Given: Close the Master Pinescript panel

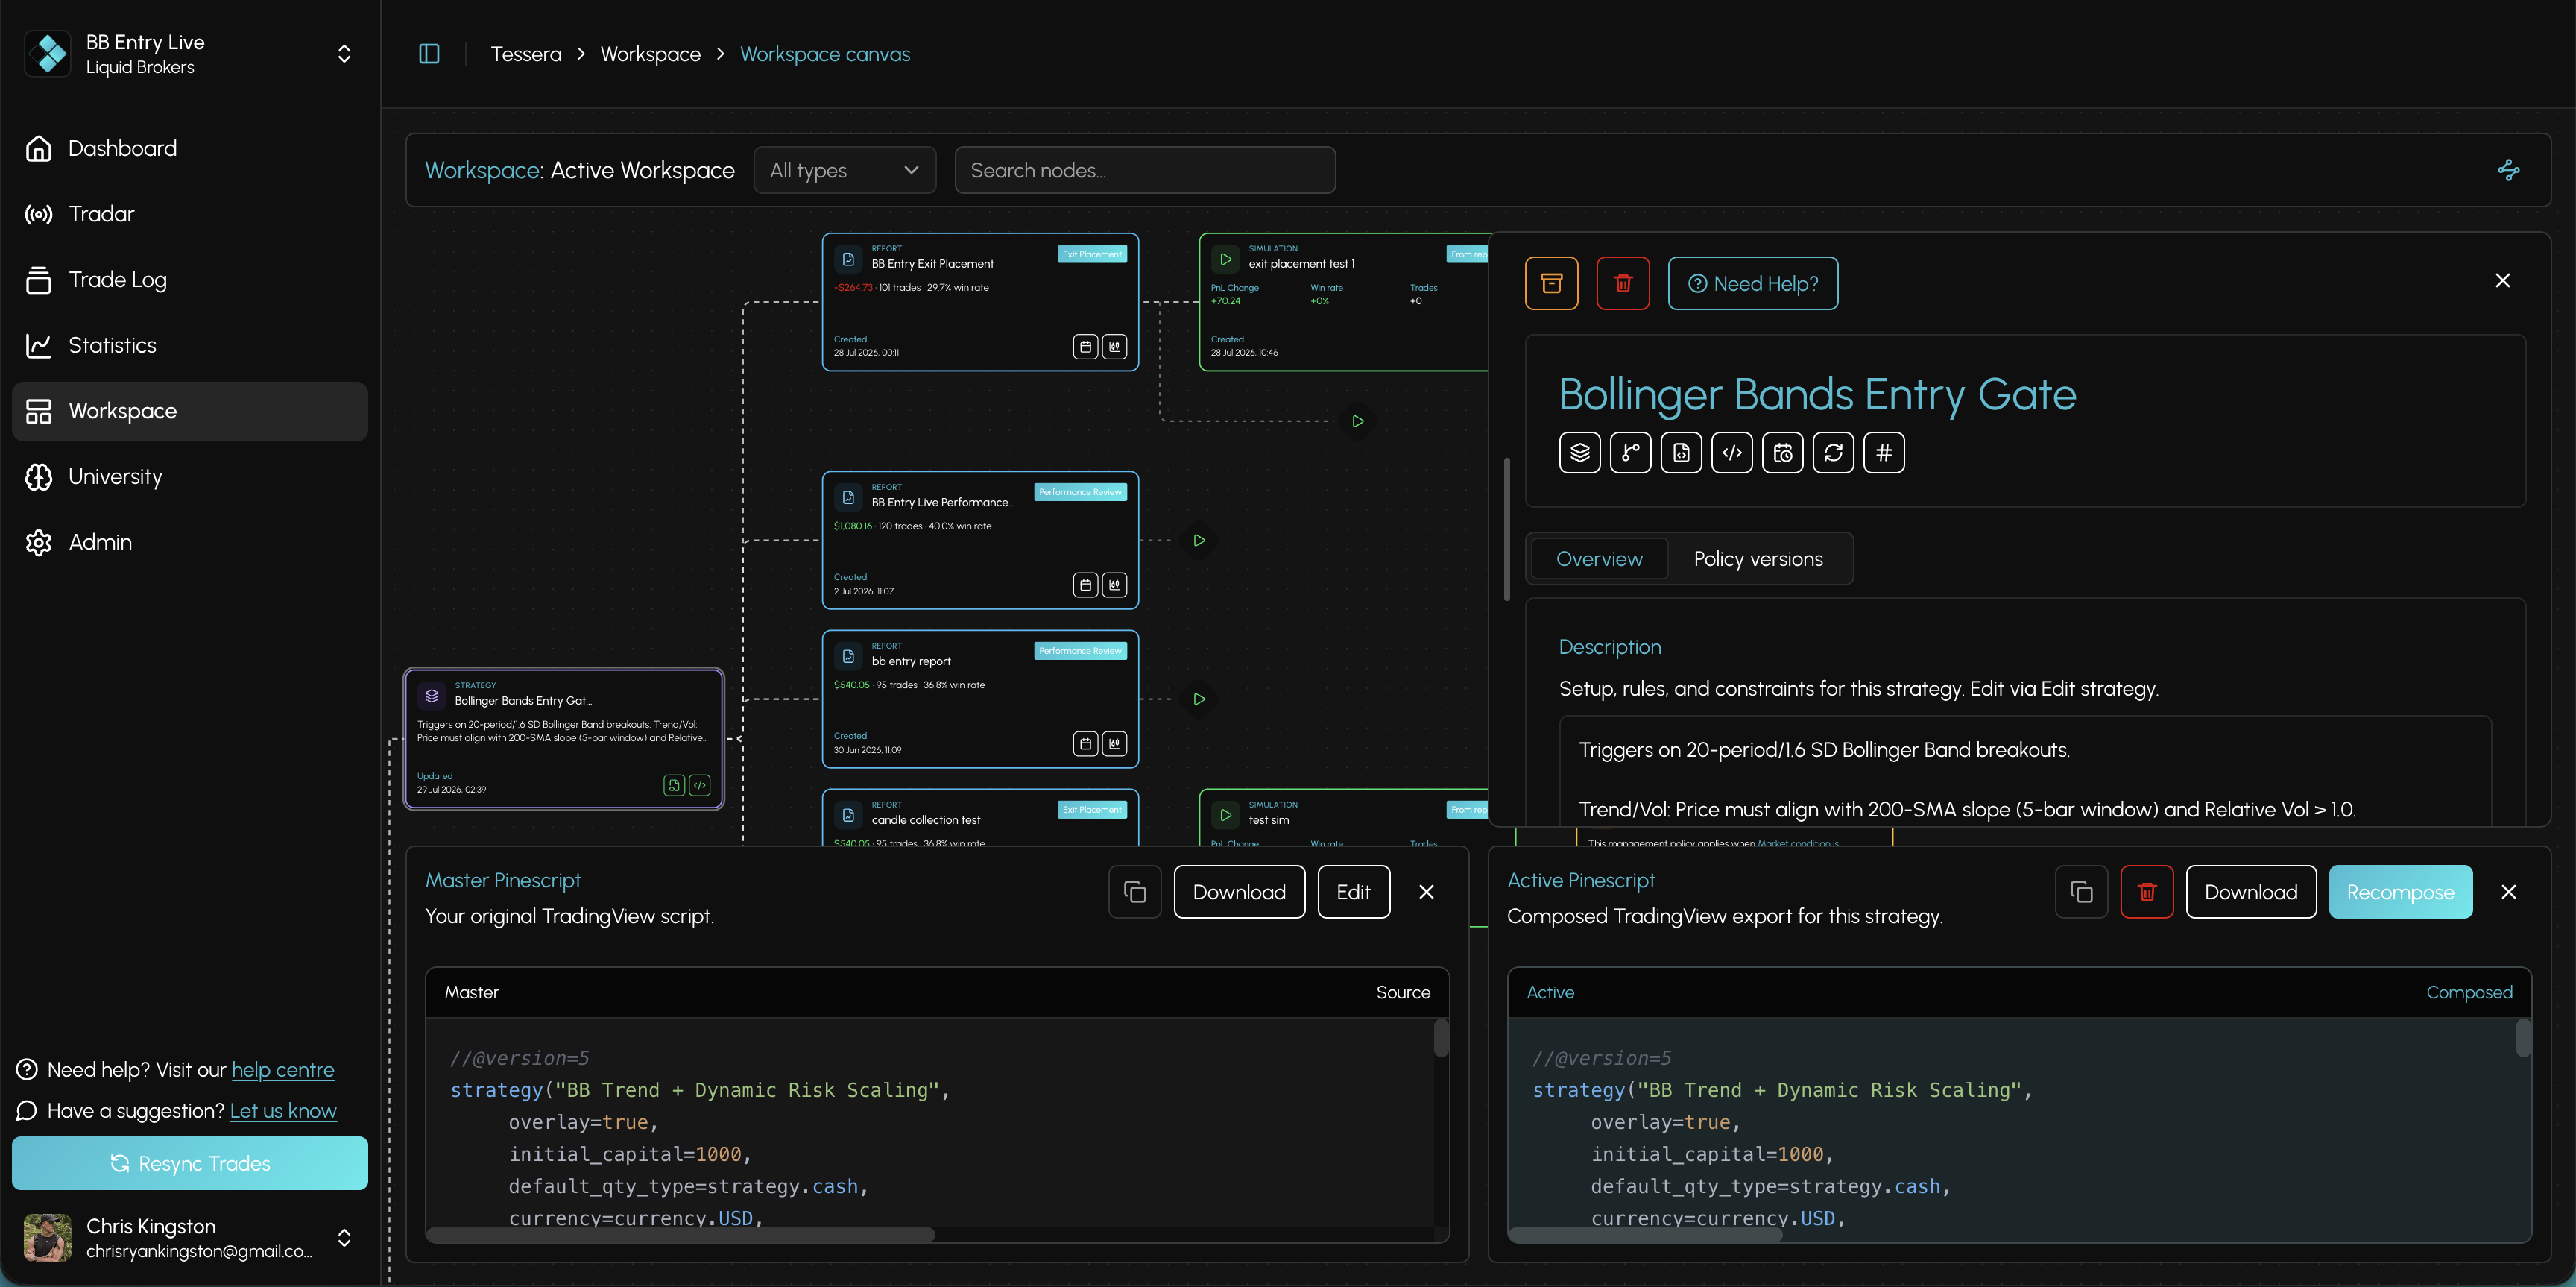Looking at the screenshot, I should point(1427,892).
